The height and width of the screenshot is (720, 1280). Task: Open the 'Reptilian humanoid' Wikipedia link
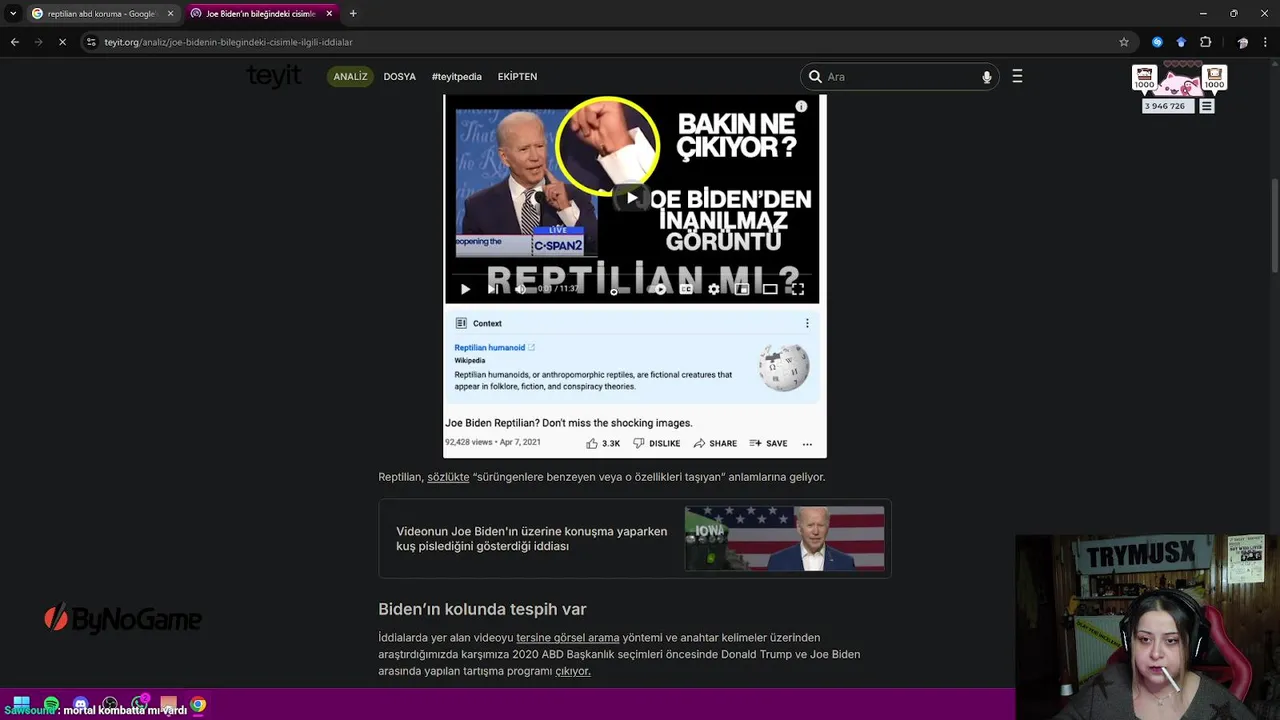tap(490, 347)
